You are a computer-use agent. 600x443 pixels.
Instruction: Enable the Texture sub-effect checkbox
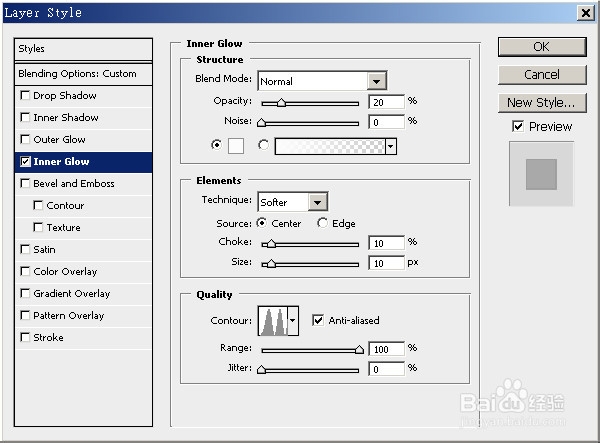pos(38,227)
